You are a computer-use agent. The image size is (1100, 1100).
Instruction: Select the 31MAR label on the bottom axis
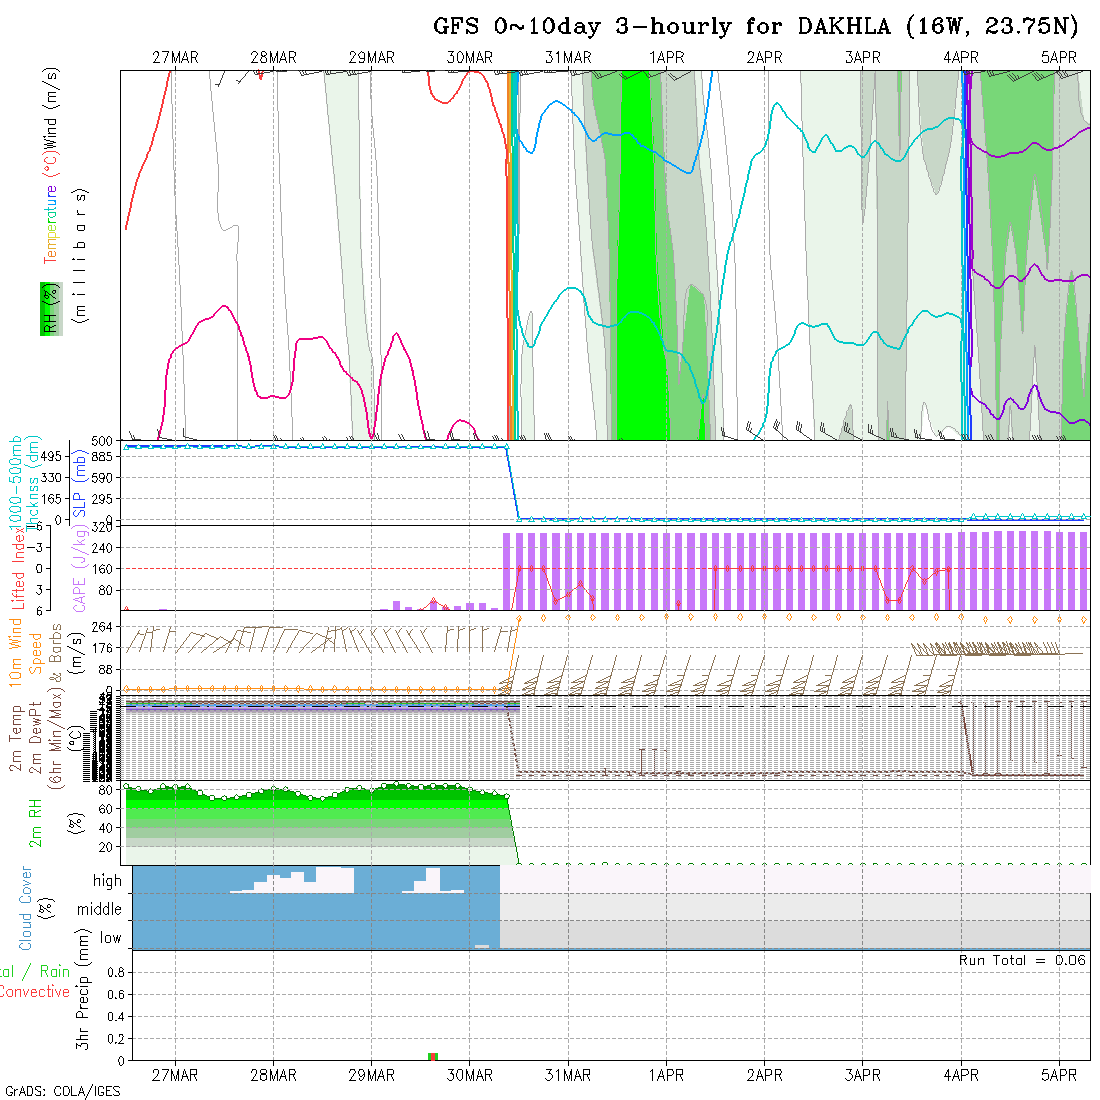(568, 1075)
